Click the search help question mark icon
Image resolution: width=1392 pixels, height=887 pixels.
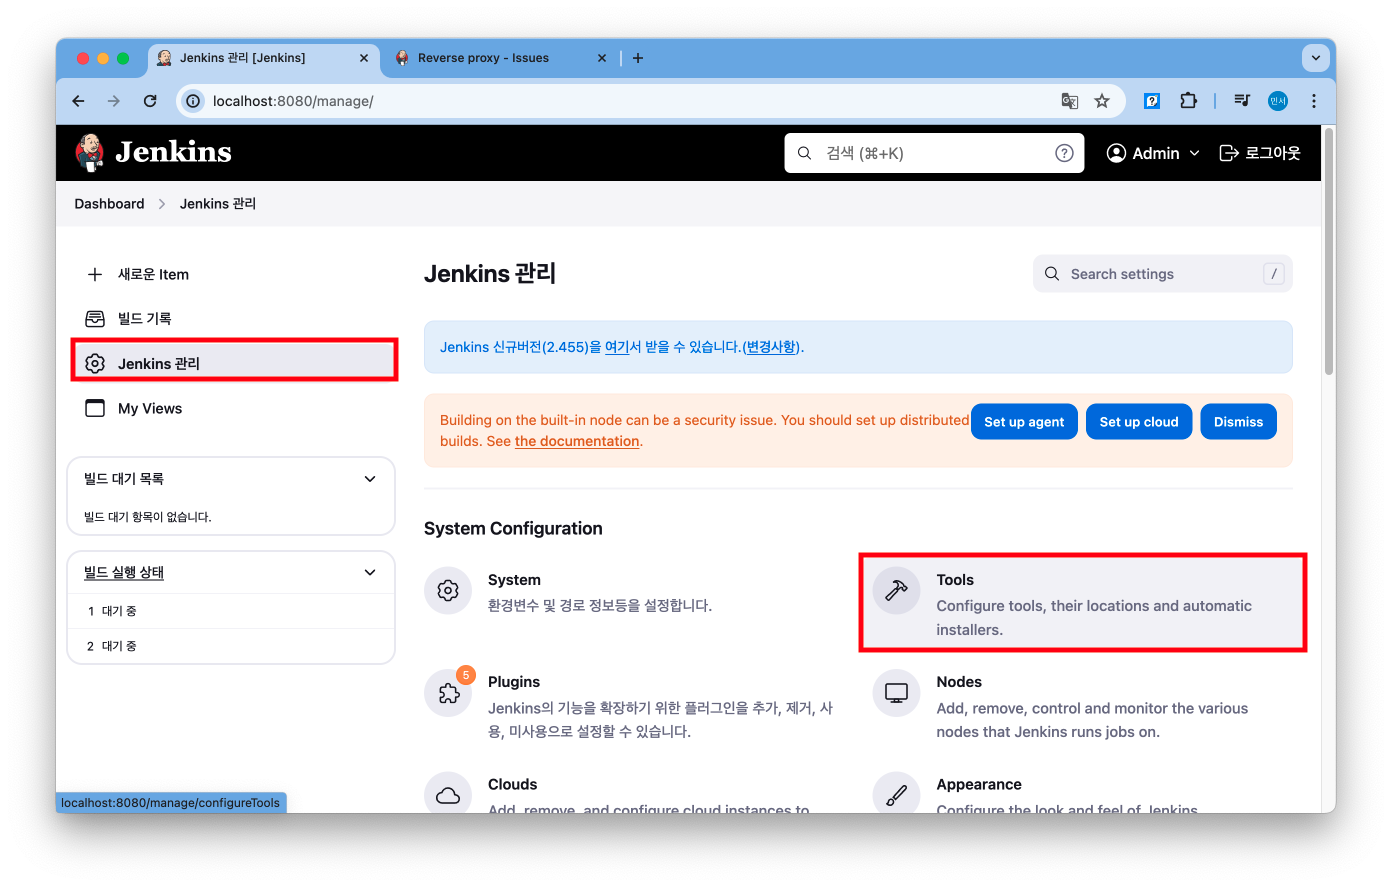(1064, 153)
